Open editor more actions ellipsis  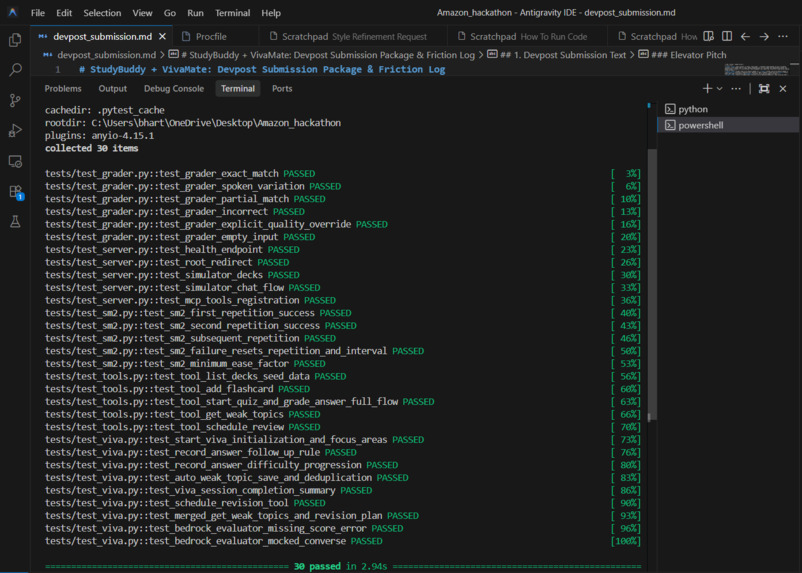pos(783,36)
